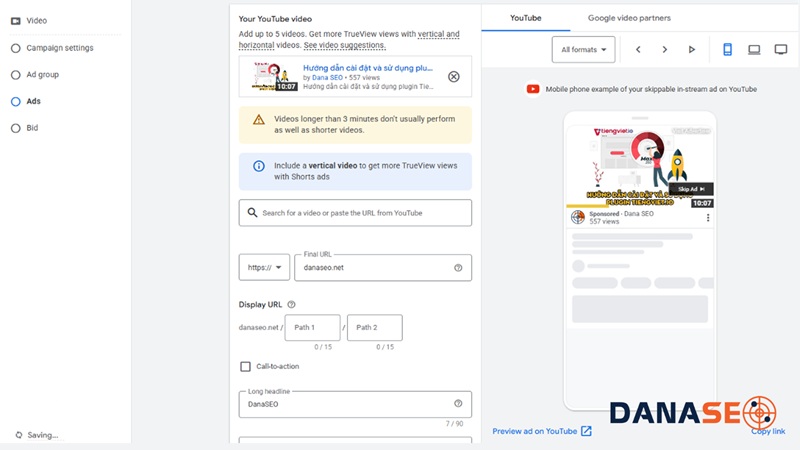The image size is (800, 450).
Task: Show help for Final URL
Action: click(458, 268)
